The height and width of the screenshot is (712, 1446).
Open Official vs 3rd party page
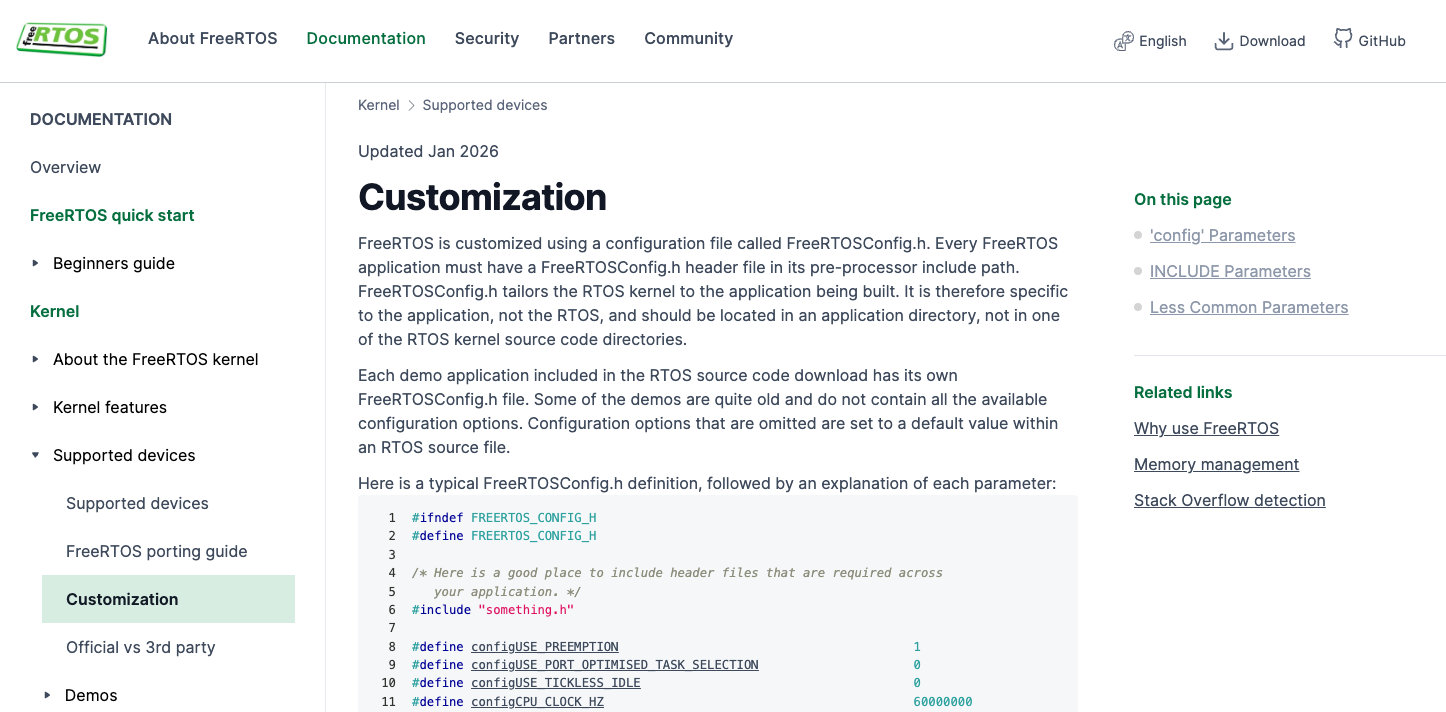click(x=140, y=647)
